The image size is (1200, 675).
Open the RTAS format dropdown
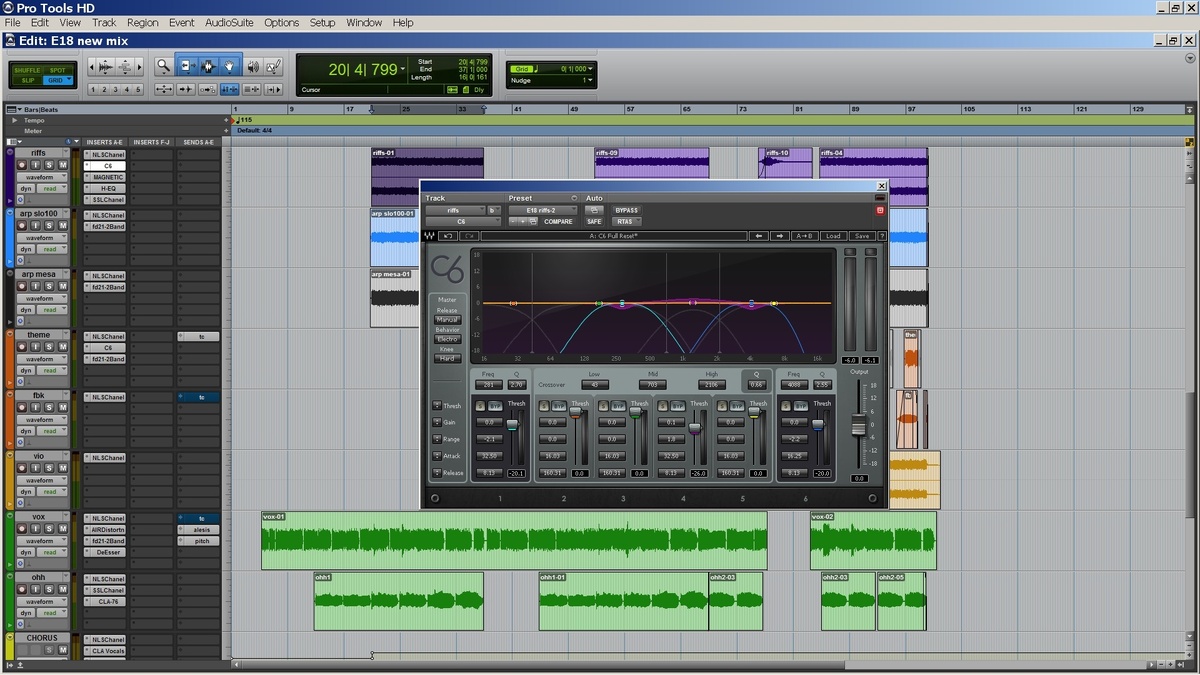(626, 221)
